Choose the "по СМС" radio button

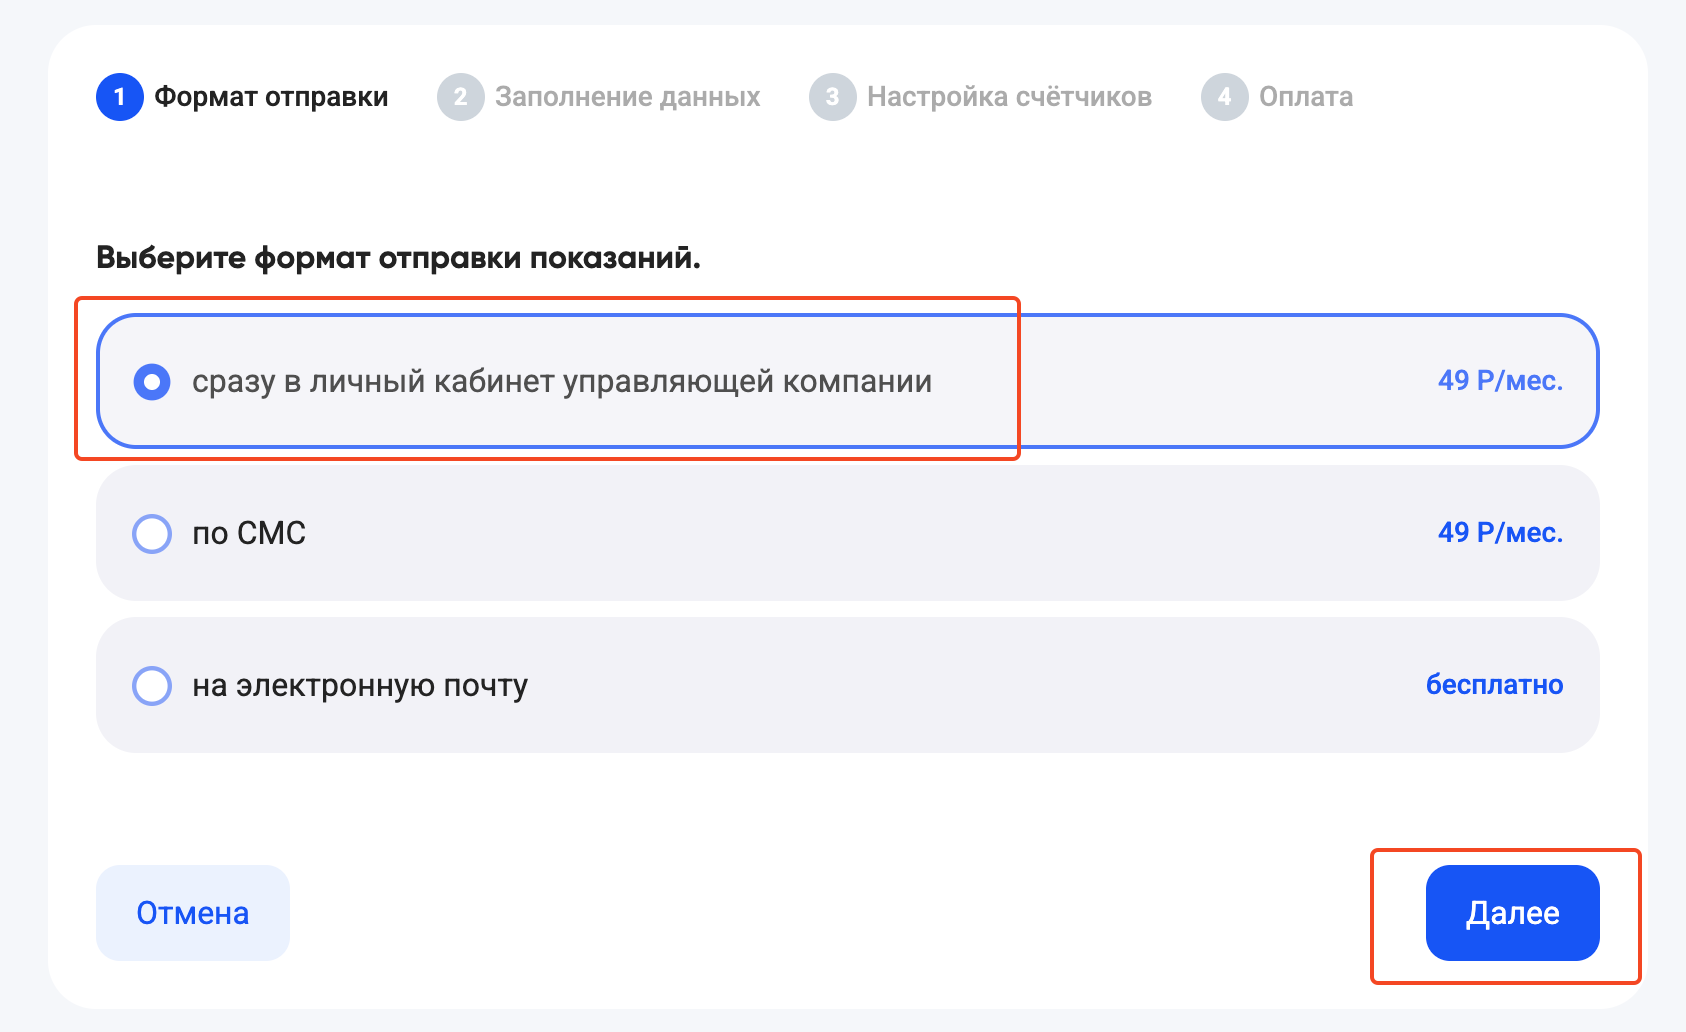coord(152,533)
